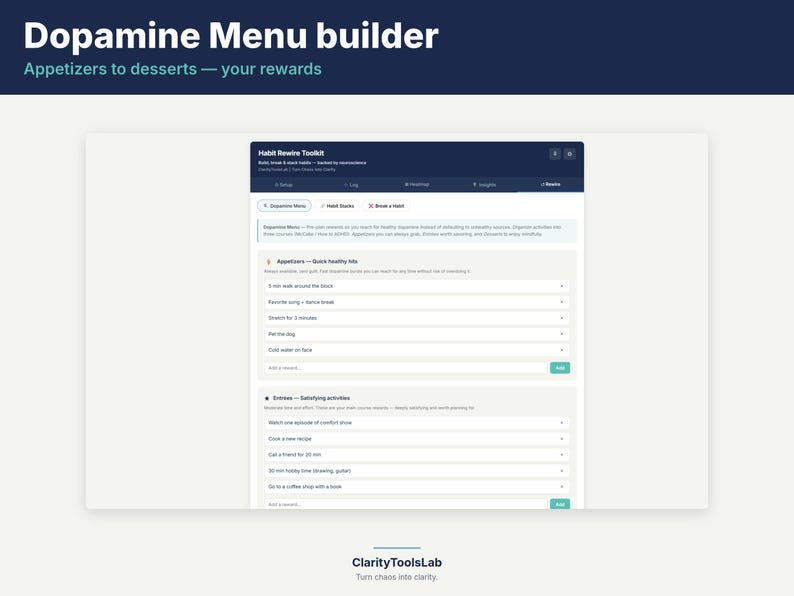Click '5 min walk around the block' text
The image size is (794, 596).
[x=301, y=286]
